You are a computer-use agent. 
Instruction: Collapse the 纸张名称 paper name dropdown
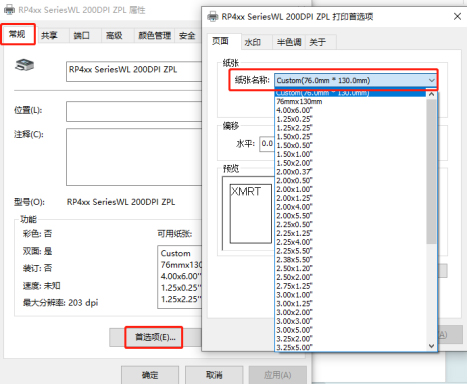click(431, 80)
